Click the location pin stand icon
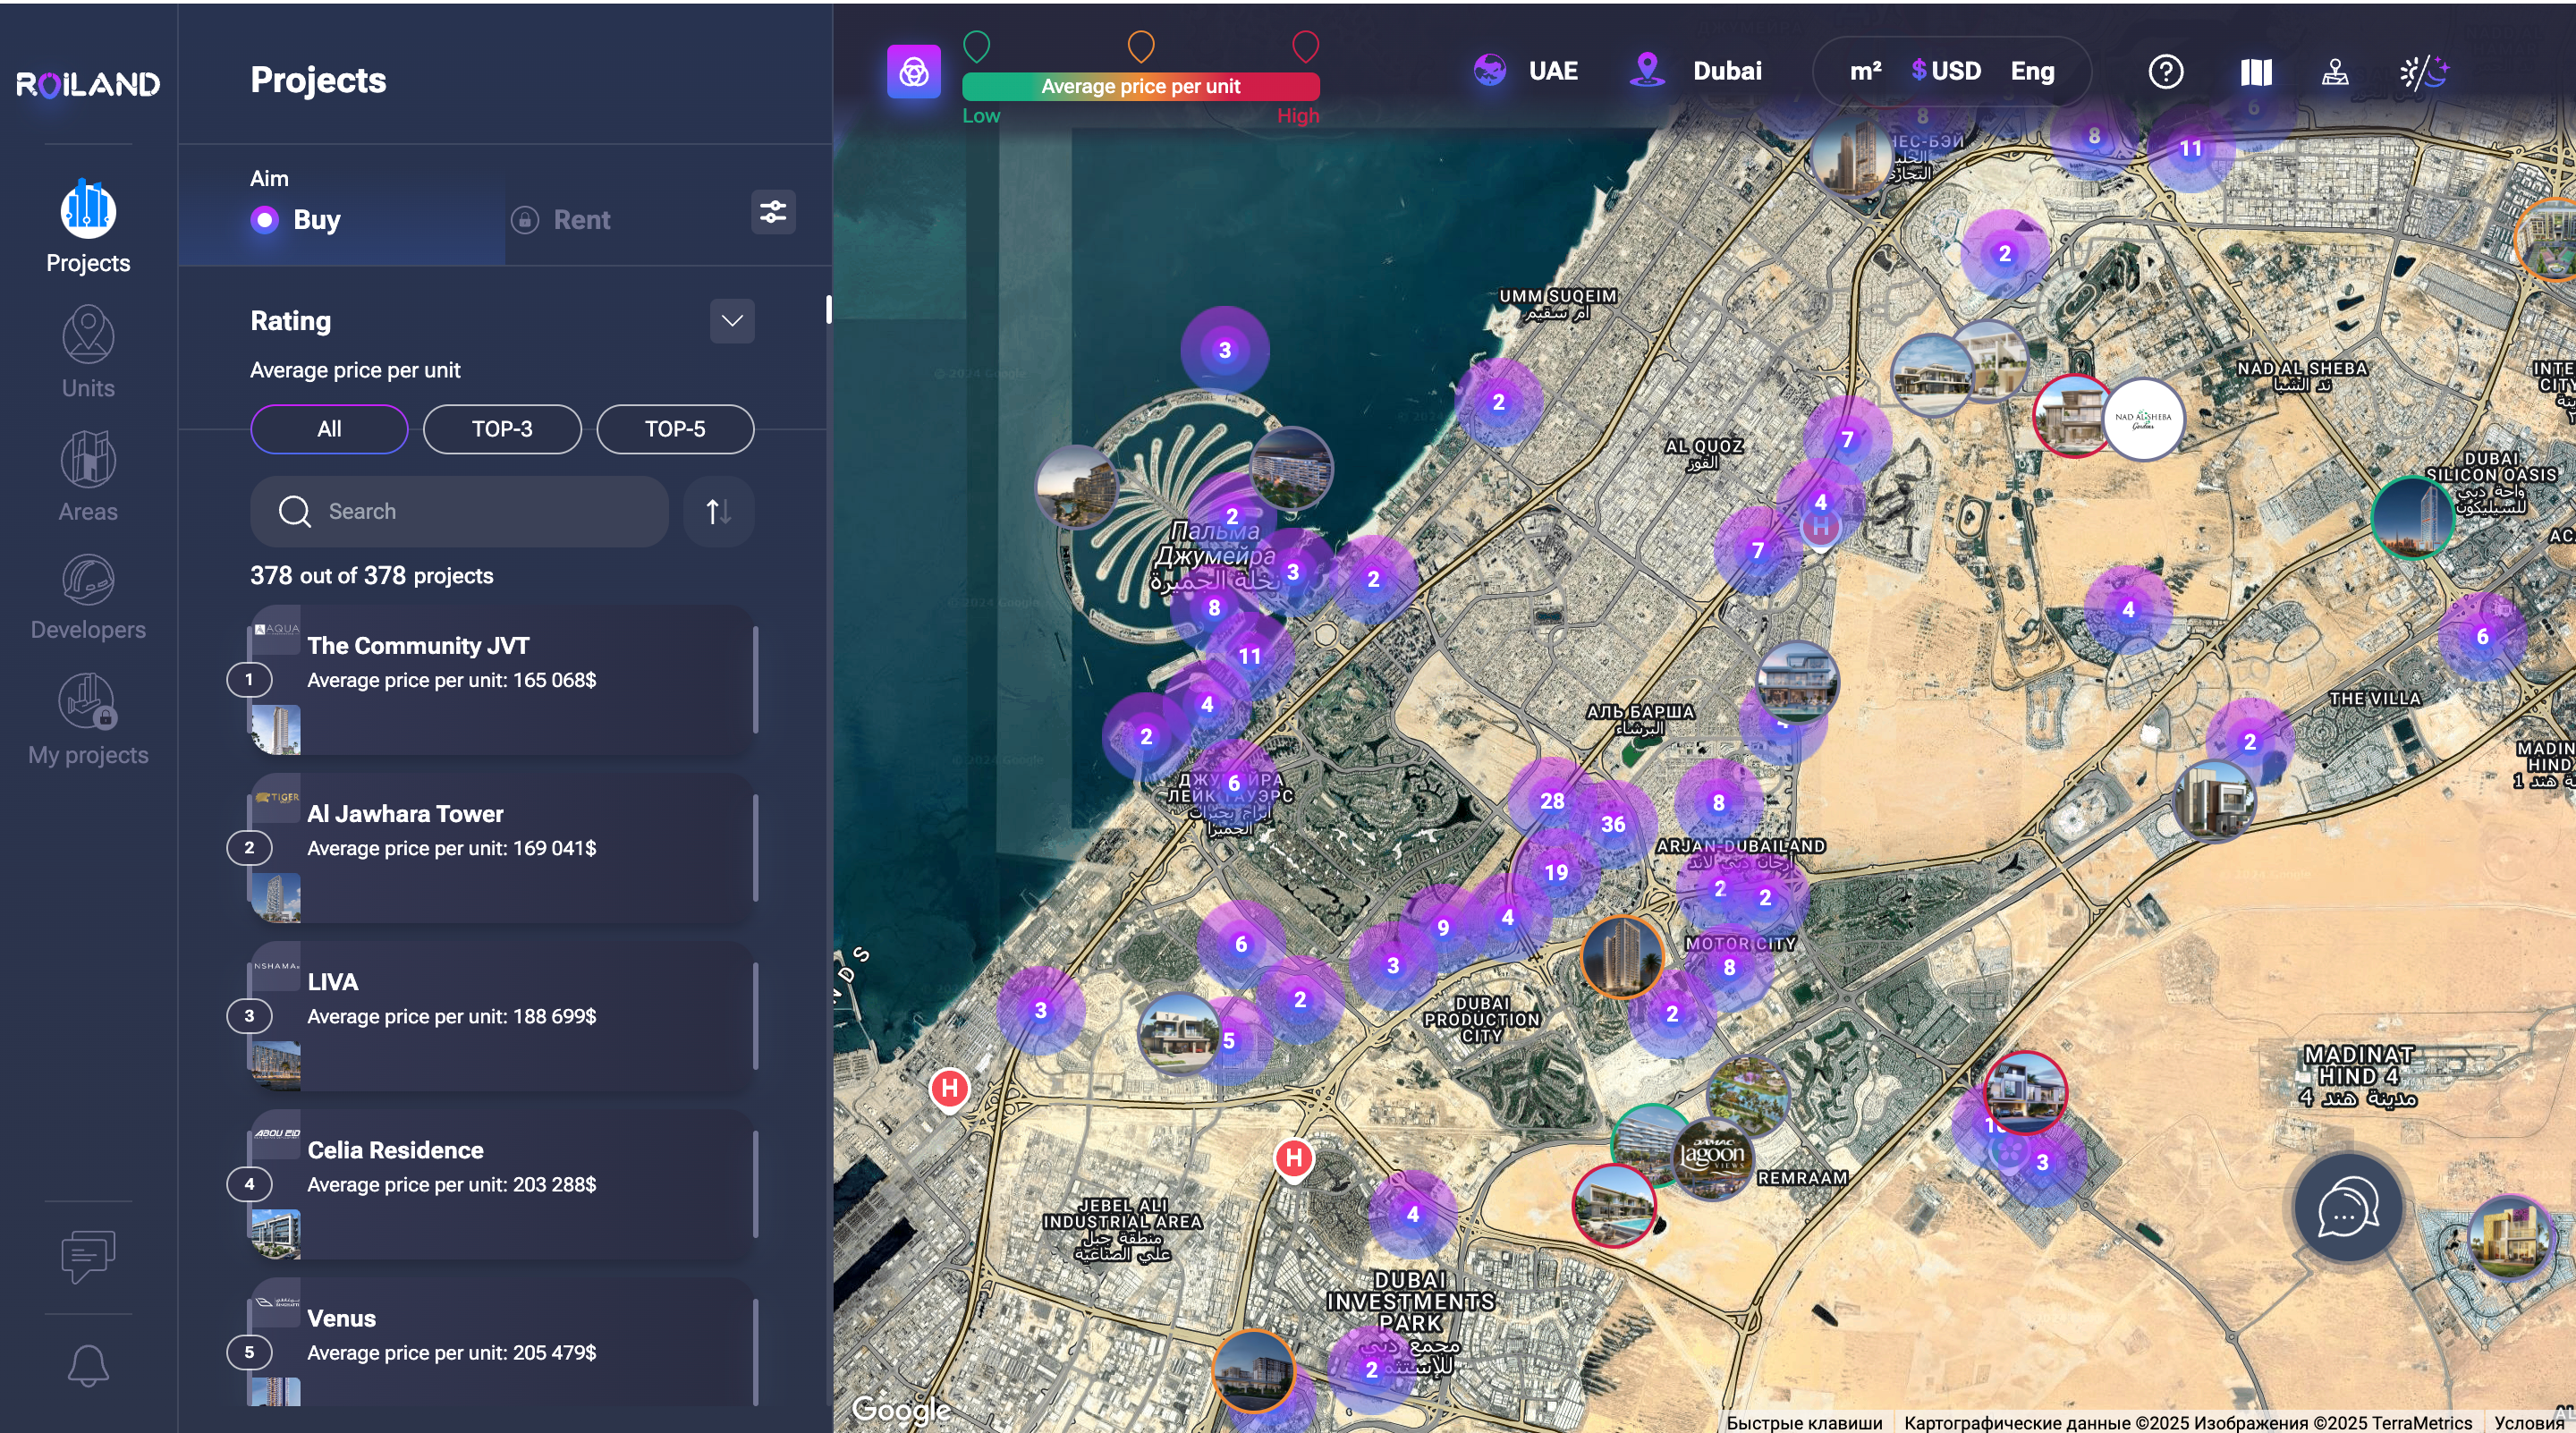The width and height of the screenshot is (2576, 1433). click(x=2335, y=72)
